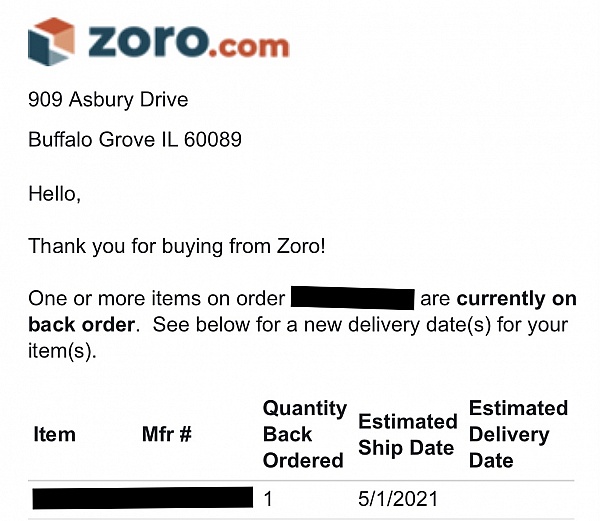Click the redacted item entry in table
This screenshot has height=521, width=600.
pyautogui.click(x=141, y=498)
